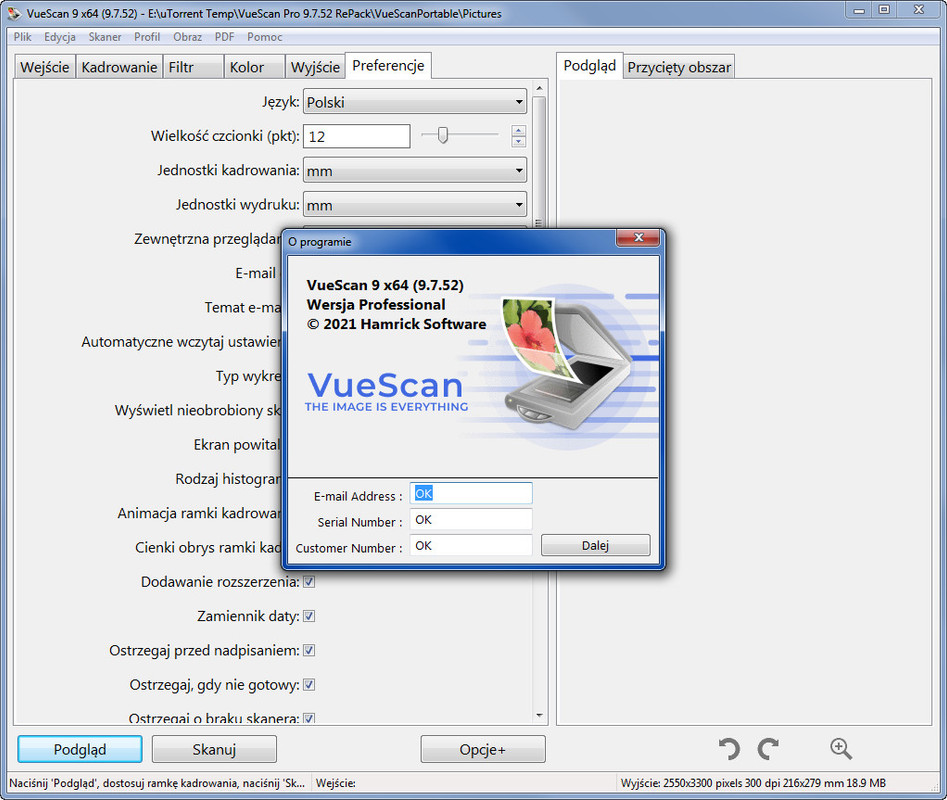Rotate image right with clockwise arrow
Image resolution: width=947 pixels, height=800 pixels.
tap(768, 749)
